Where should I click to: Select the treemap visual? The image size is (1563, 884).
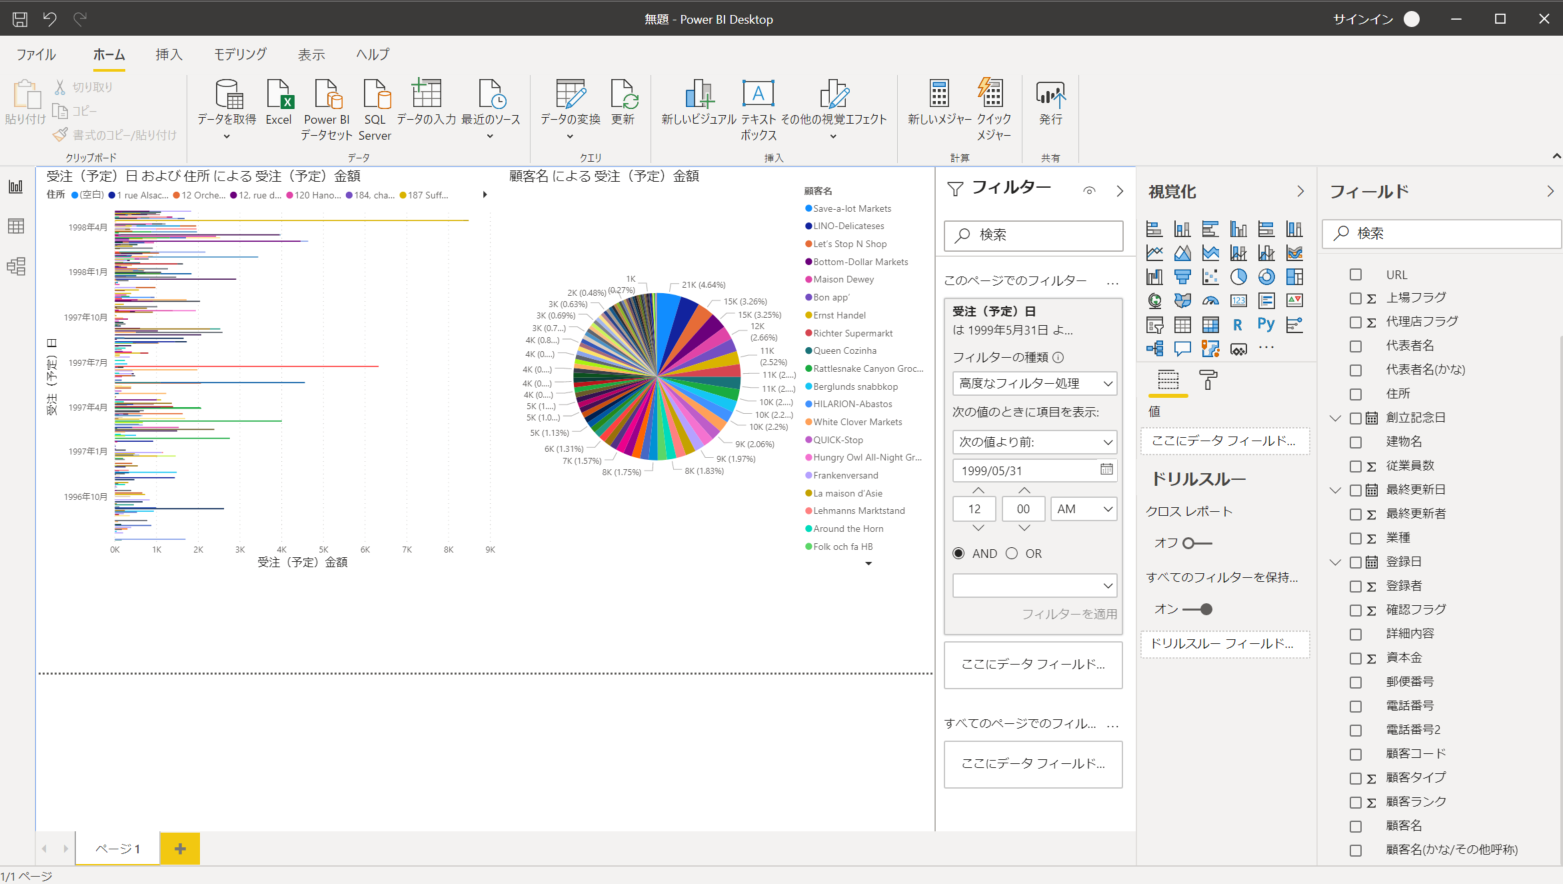[x=1294, y=277]
